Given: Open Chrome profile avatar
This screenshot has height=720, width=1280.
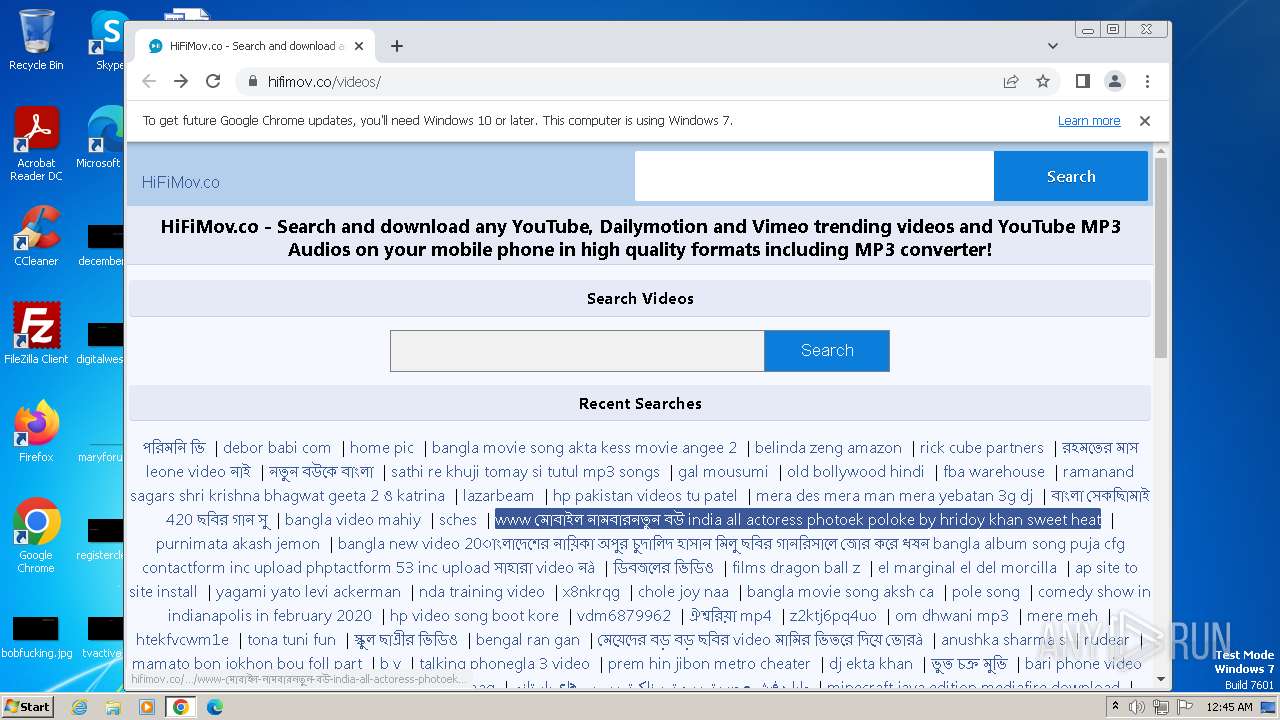Looking at the screenshot, I should click(x=1114, y=81).
